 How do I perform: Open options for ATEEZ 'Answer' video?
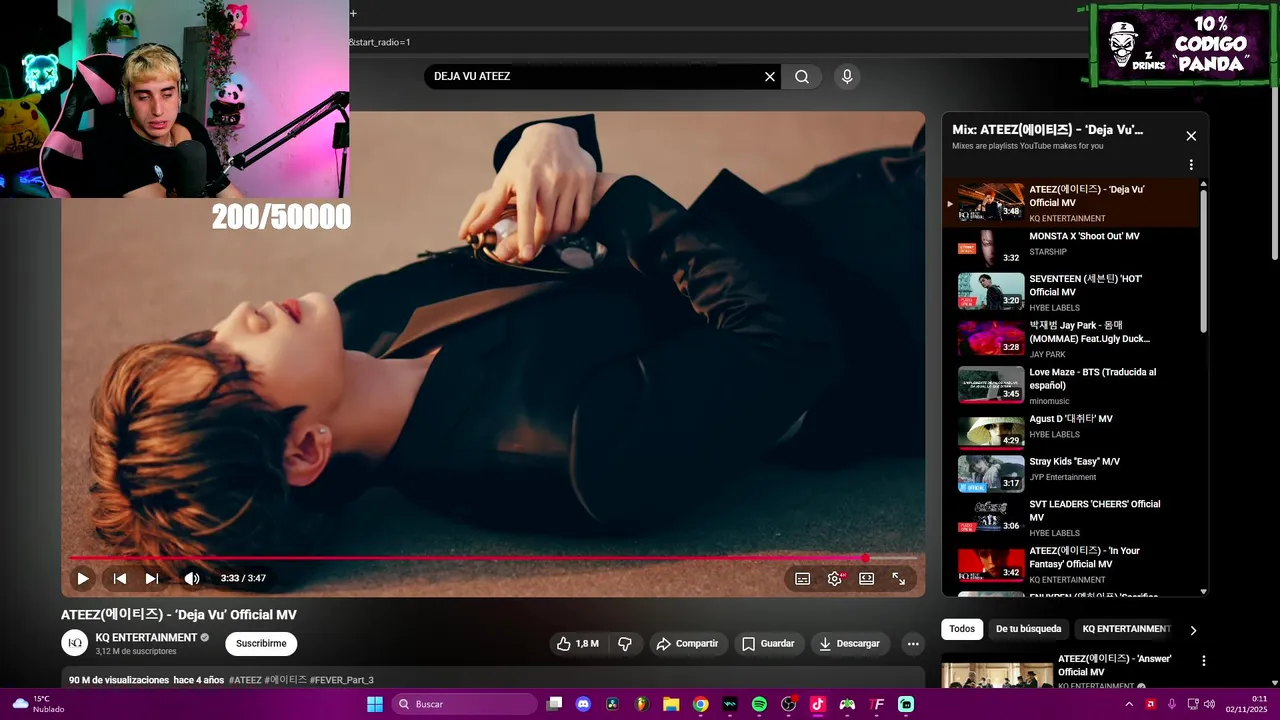click(x=1204, y=661)
